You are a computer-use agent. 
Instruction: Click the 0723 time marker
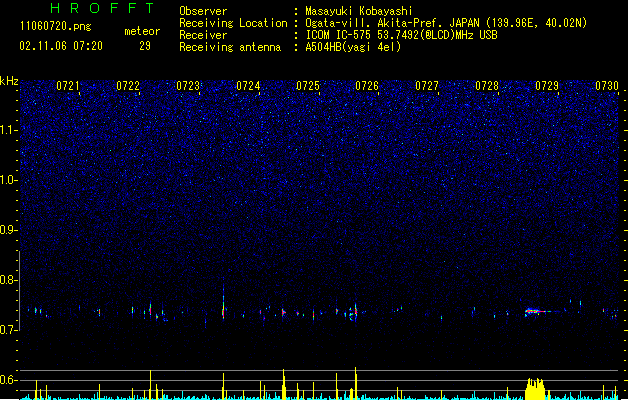point(188,86)
